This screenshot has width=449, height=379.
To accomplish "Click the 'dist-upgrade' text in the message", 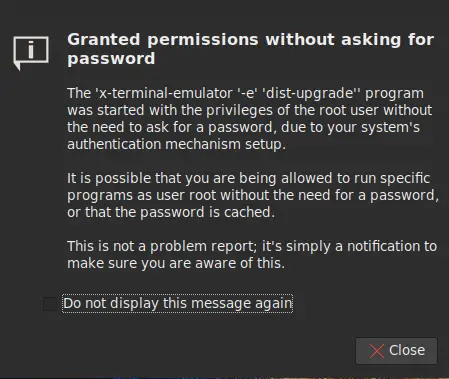I will 309,93.
